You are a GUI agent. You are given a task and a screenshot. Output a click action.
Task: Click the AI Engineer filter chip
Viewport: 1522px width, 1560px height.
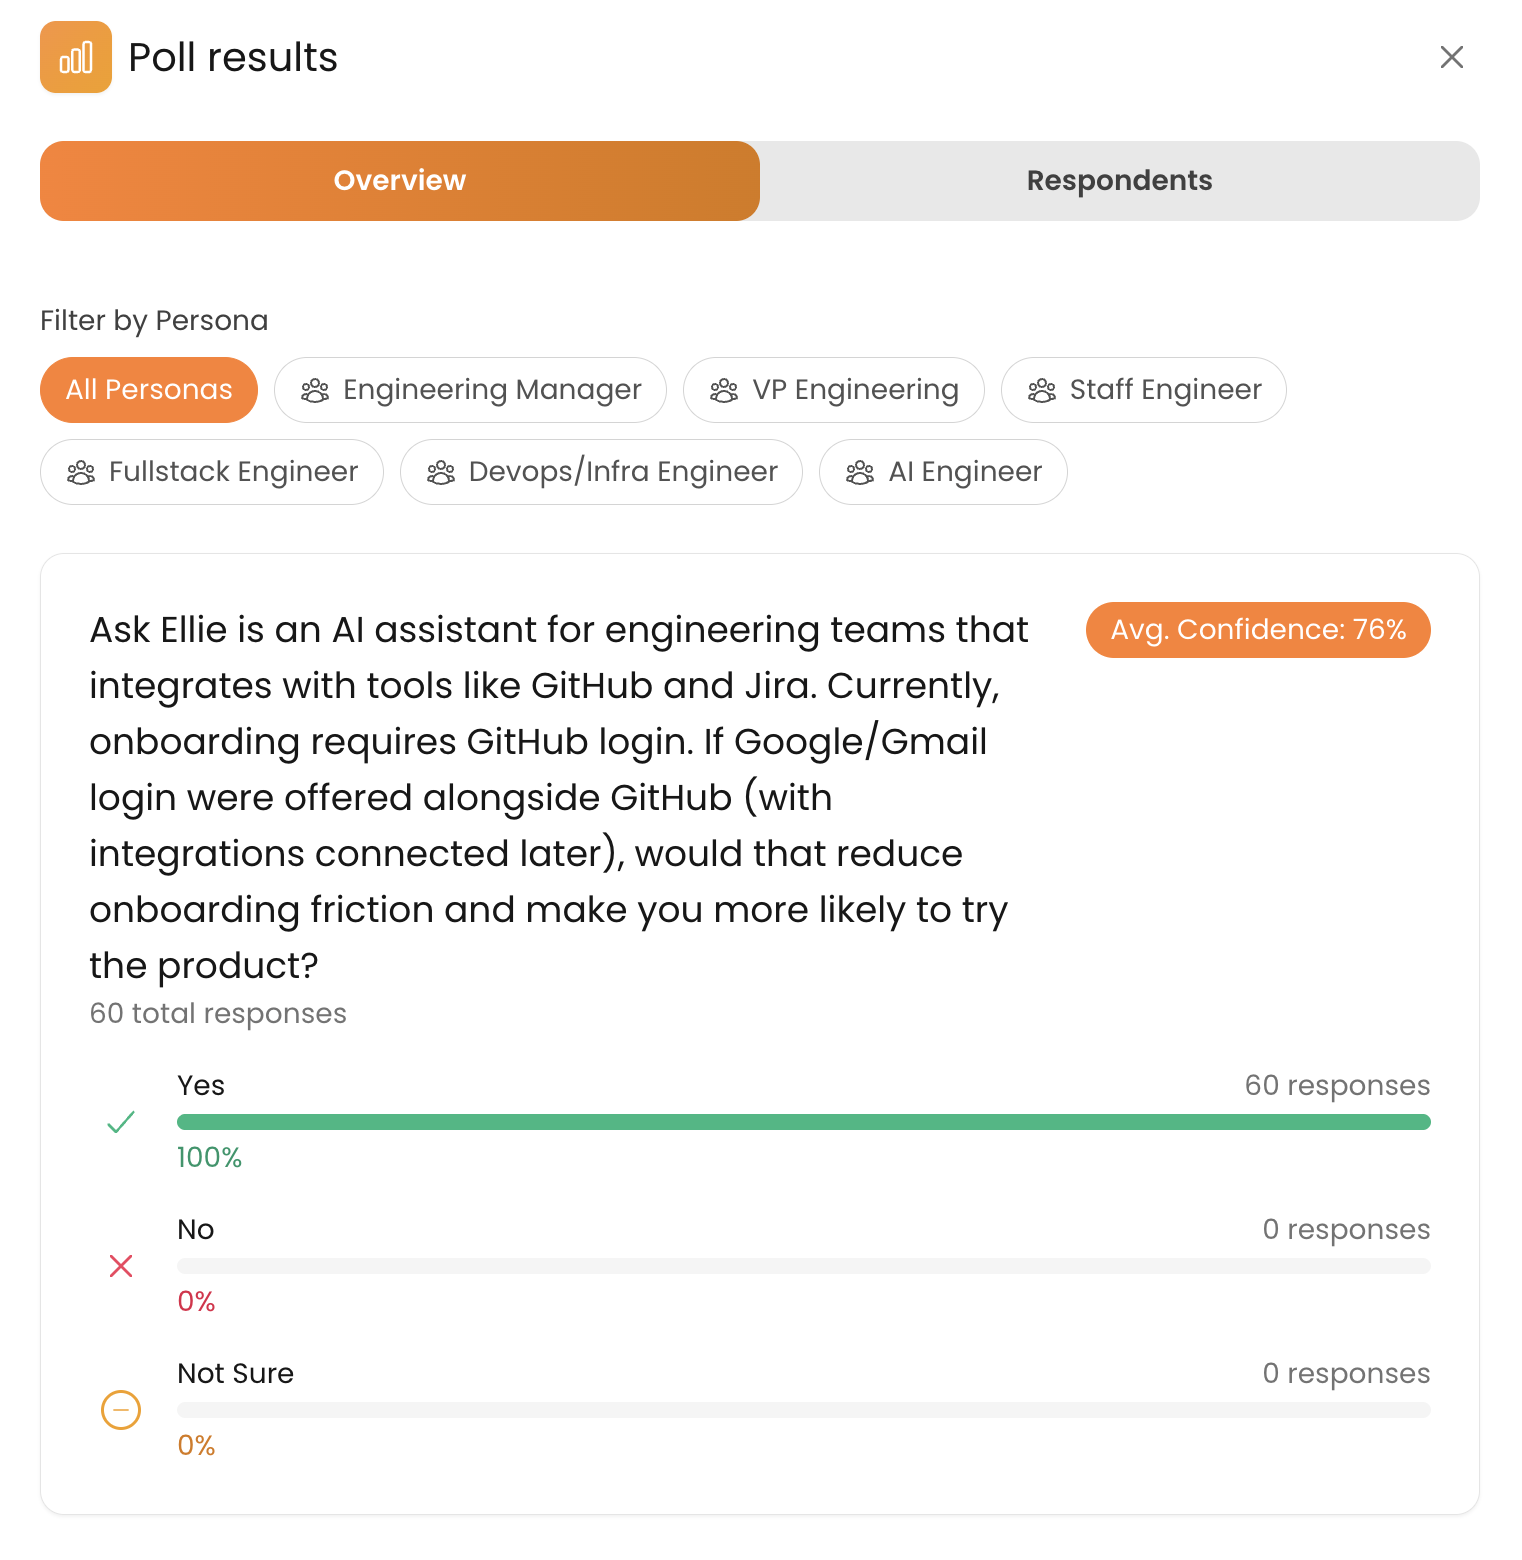click(x=942, y=471)
